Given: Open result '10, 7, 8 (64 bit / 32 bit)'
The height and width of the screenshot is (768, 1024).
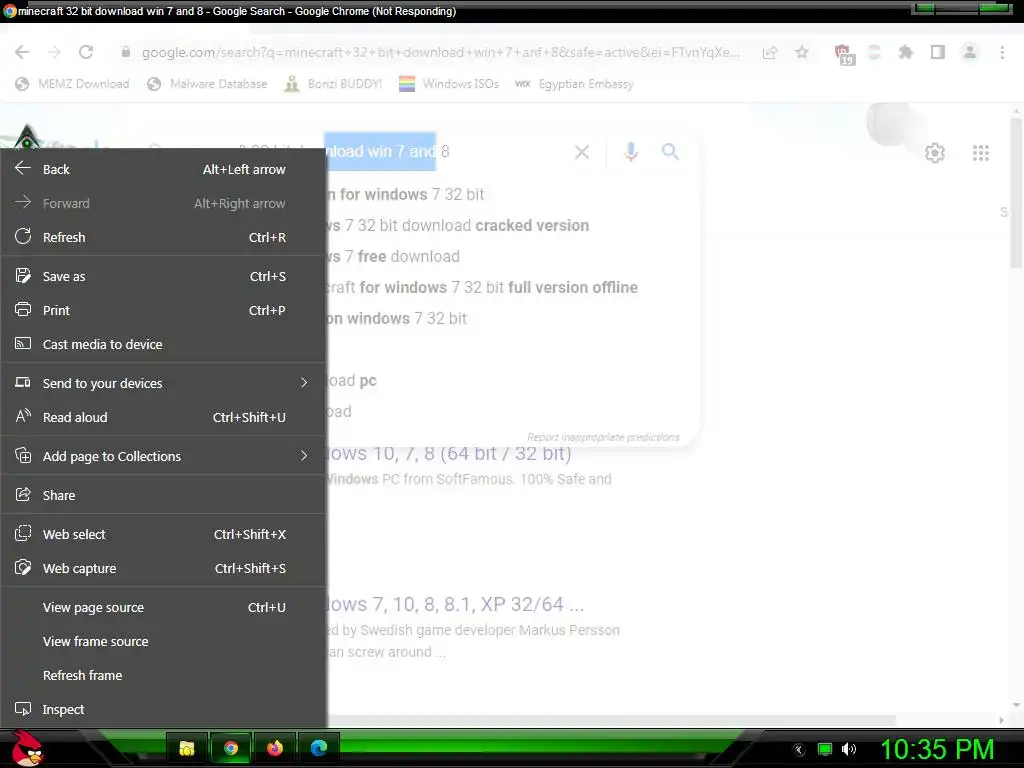Looking at the screenshot, I should pos(449,453).
